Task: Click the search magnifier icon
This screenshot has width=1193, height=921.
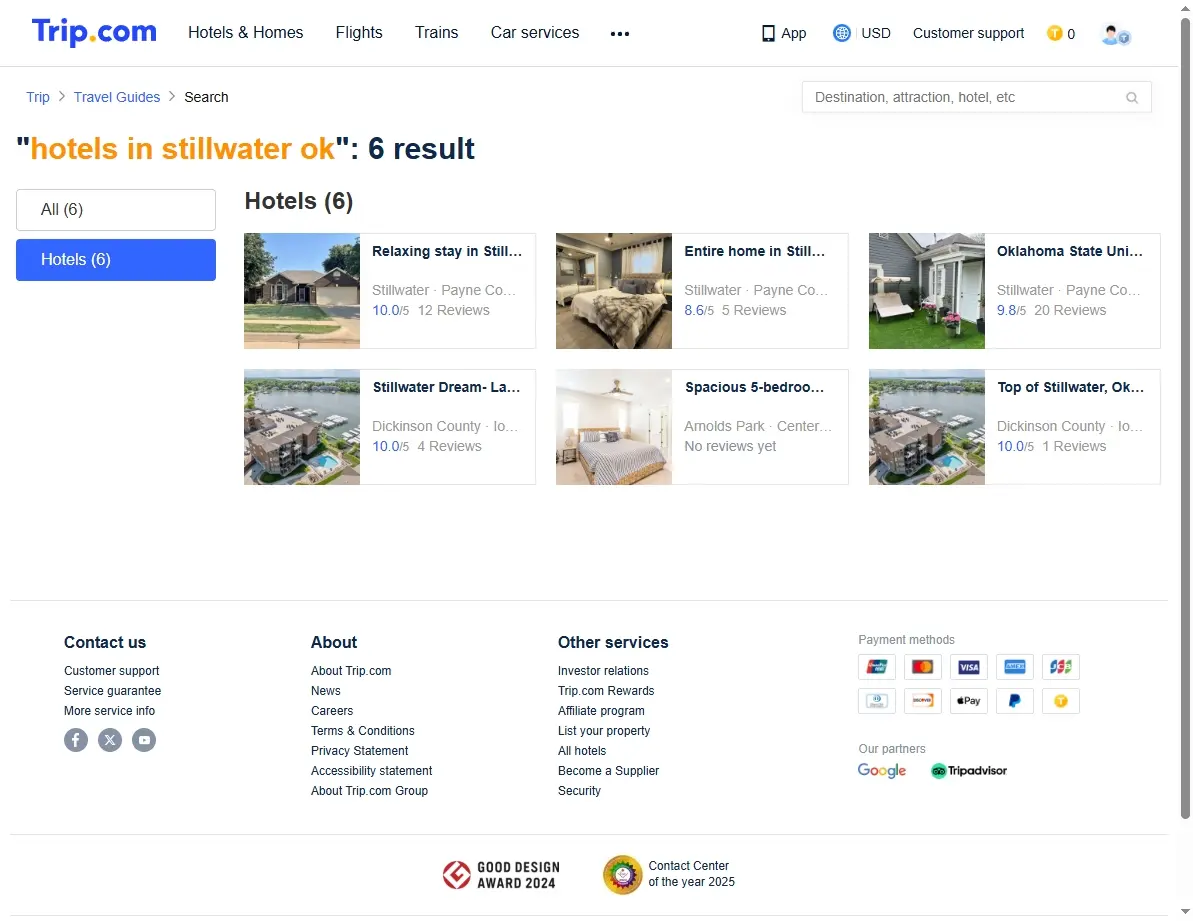Action: point(1132,97)
